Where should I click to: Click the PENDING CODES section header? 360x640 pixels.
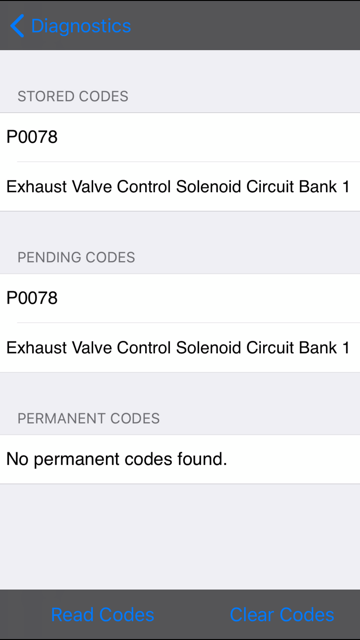coord(76,257)
